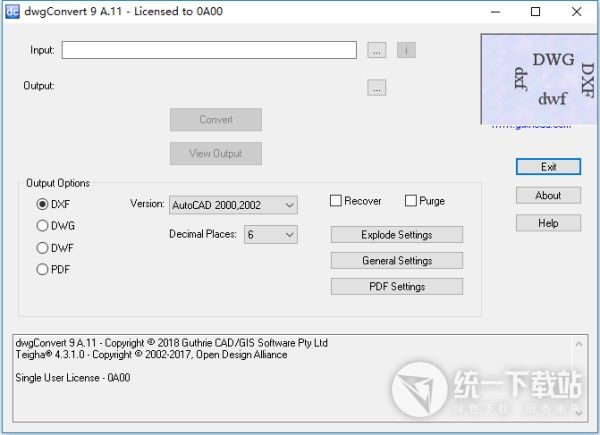The image size is (600, 435).
Task: Minimize the dwgConvert window
Action: point(496,12)
